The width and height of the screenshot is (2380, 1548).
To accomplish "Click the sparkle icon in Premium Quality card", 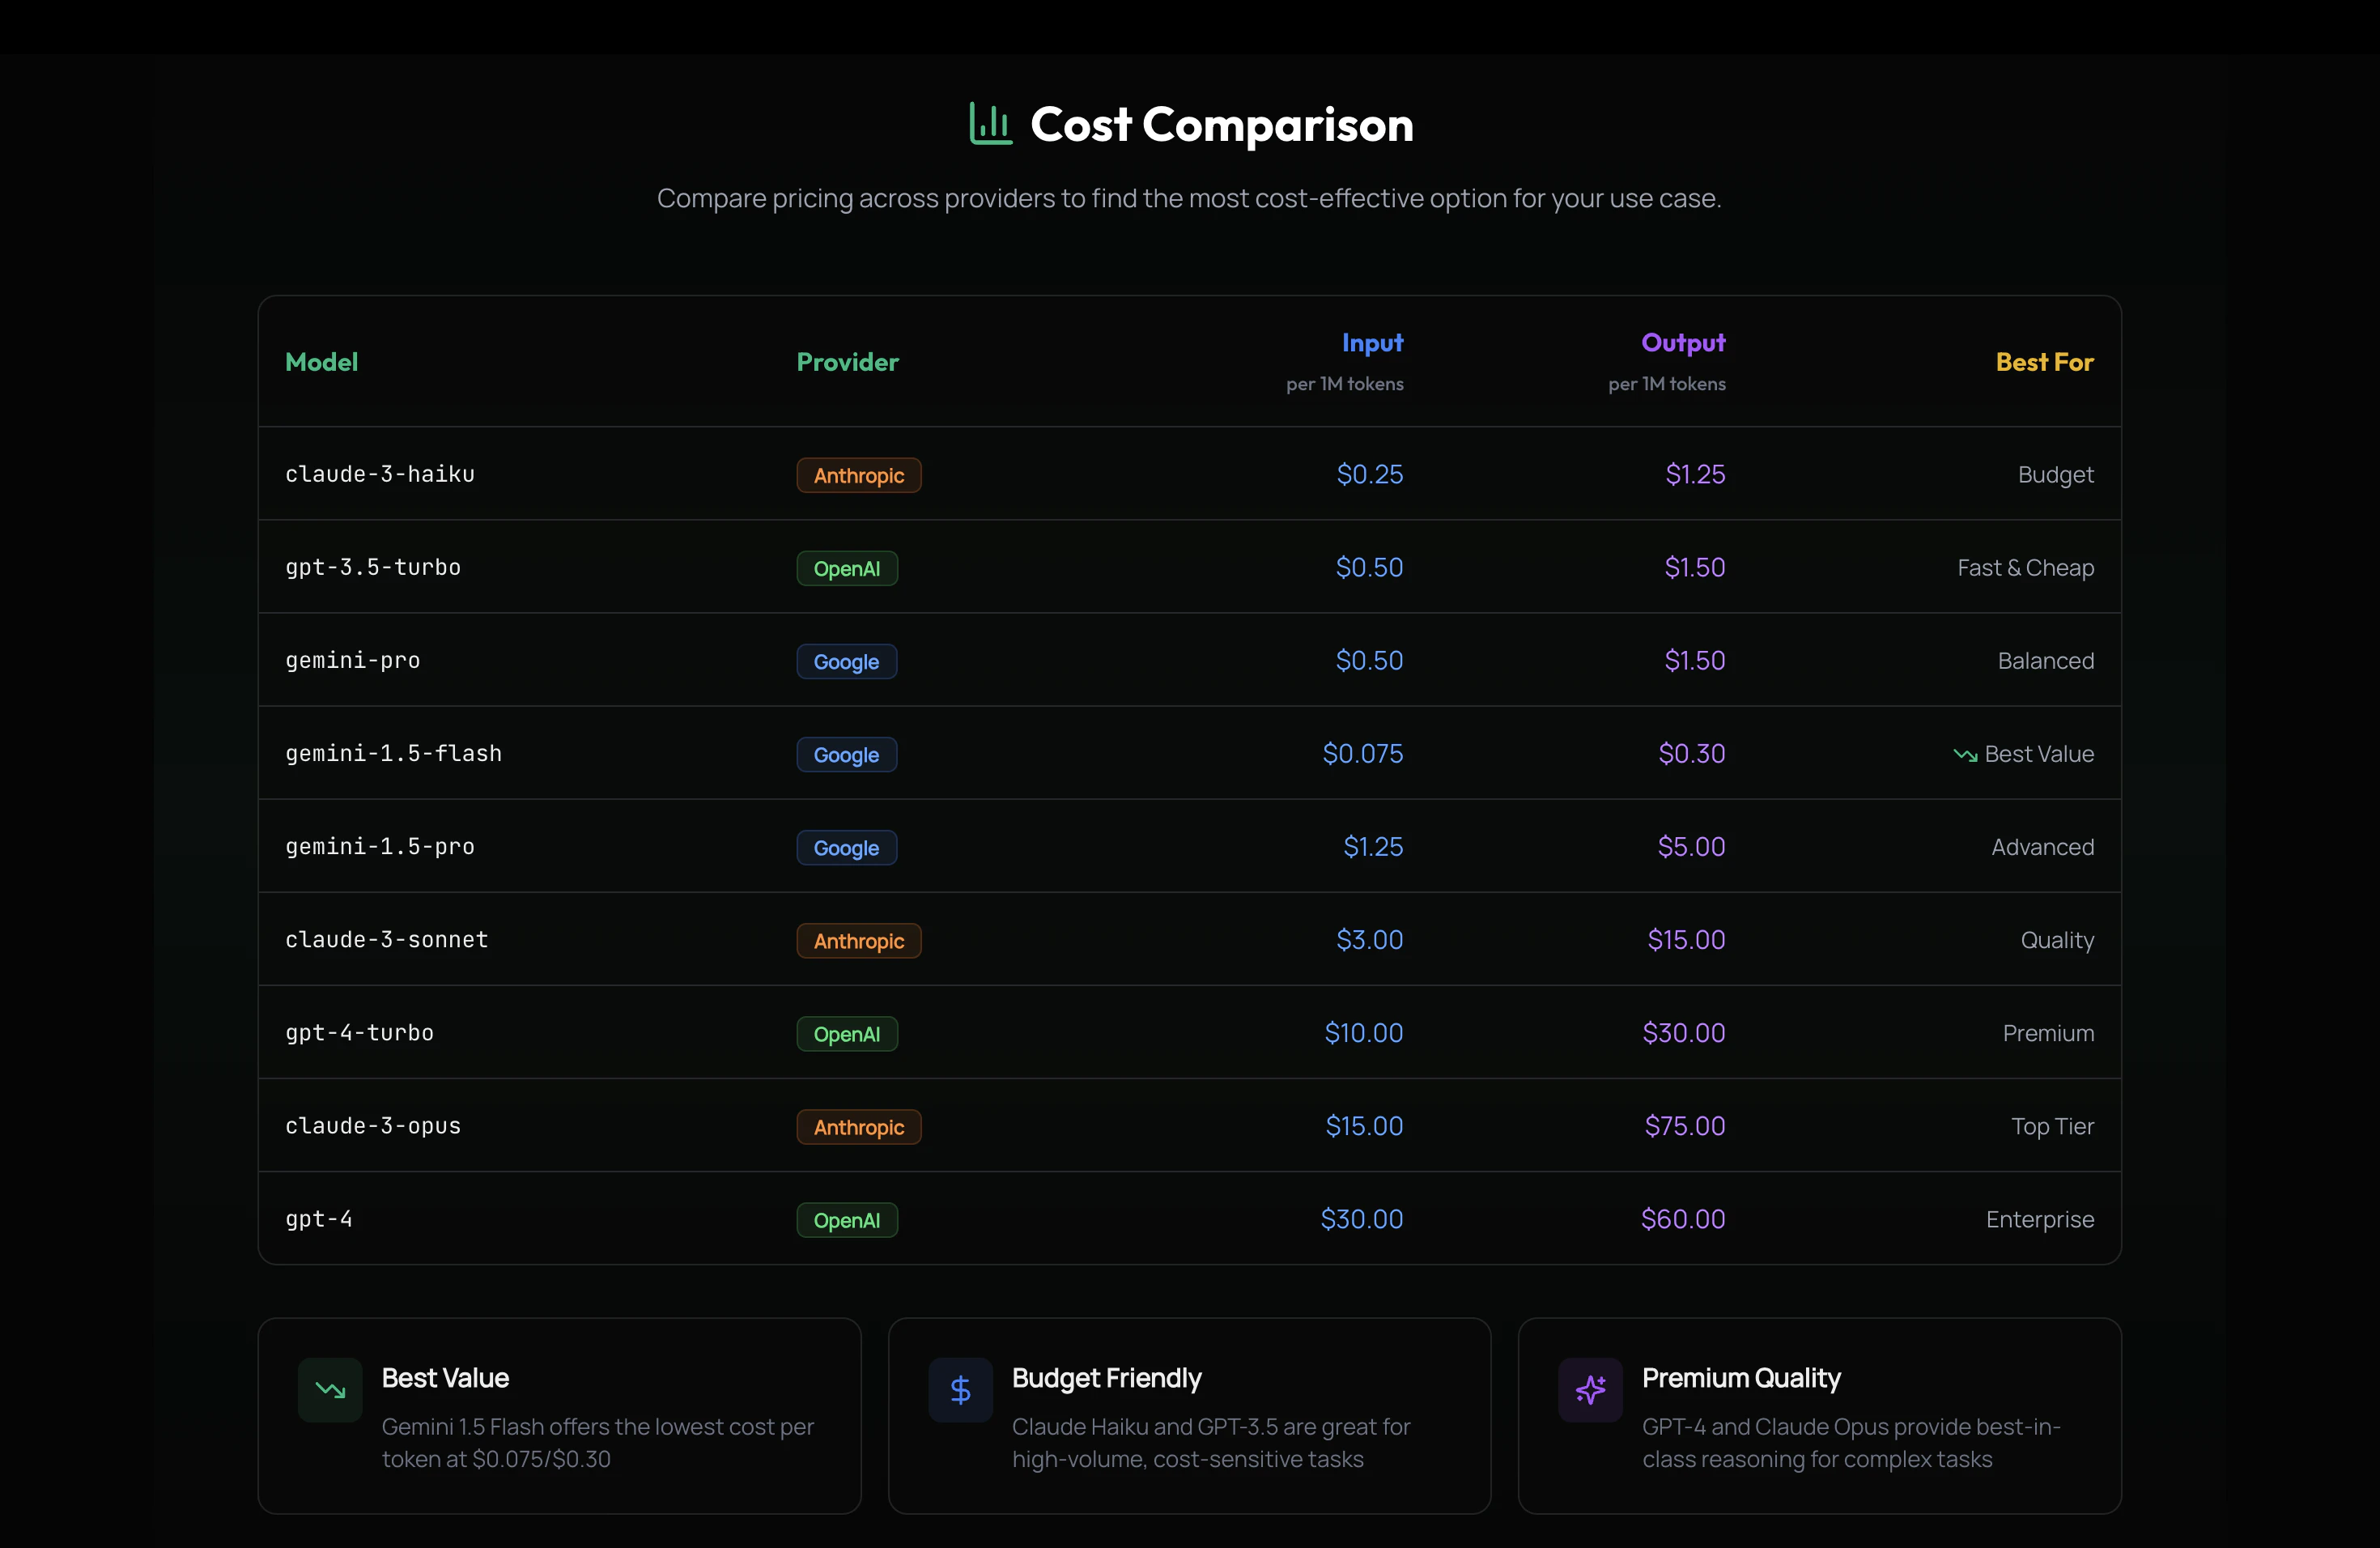I will (1590, 1389).
